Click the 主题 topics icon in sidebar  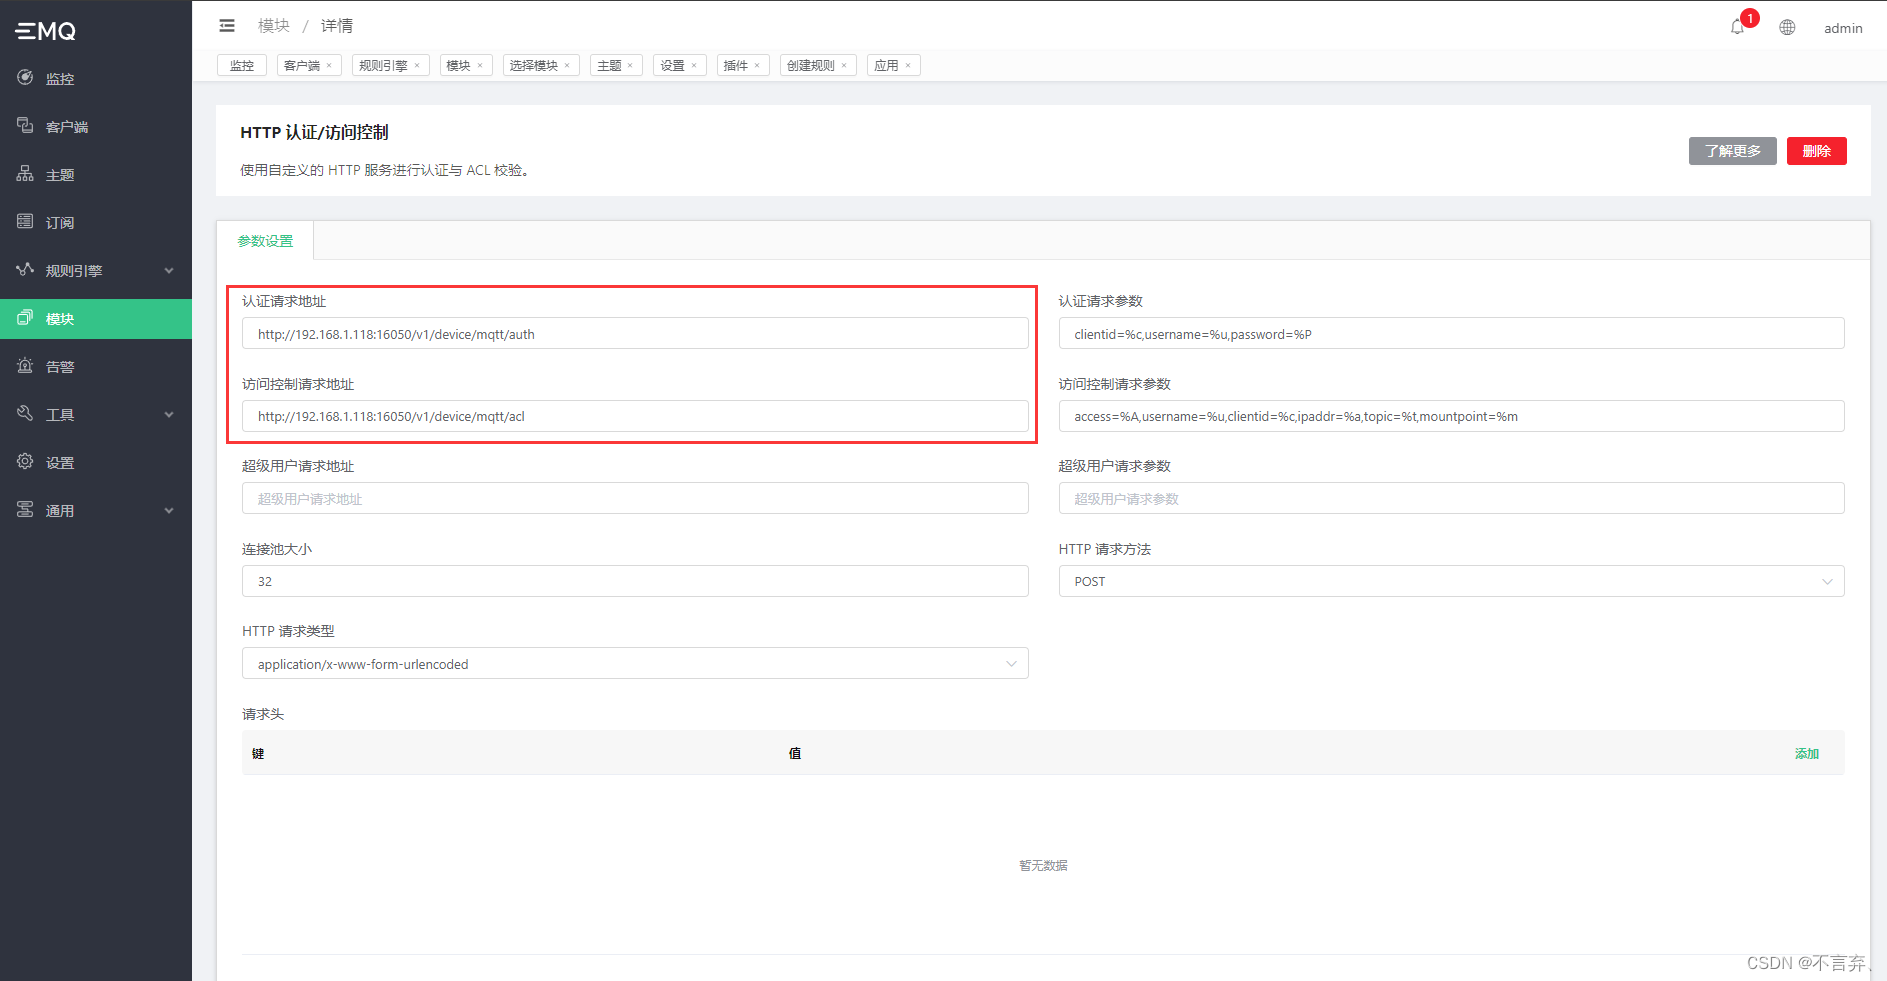point(25,173)
